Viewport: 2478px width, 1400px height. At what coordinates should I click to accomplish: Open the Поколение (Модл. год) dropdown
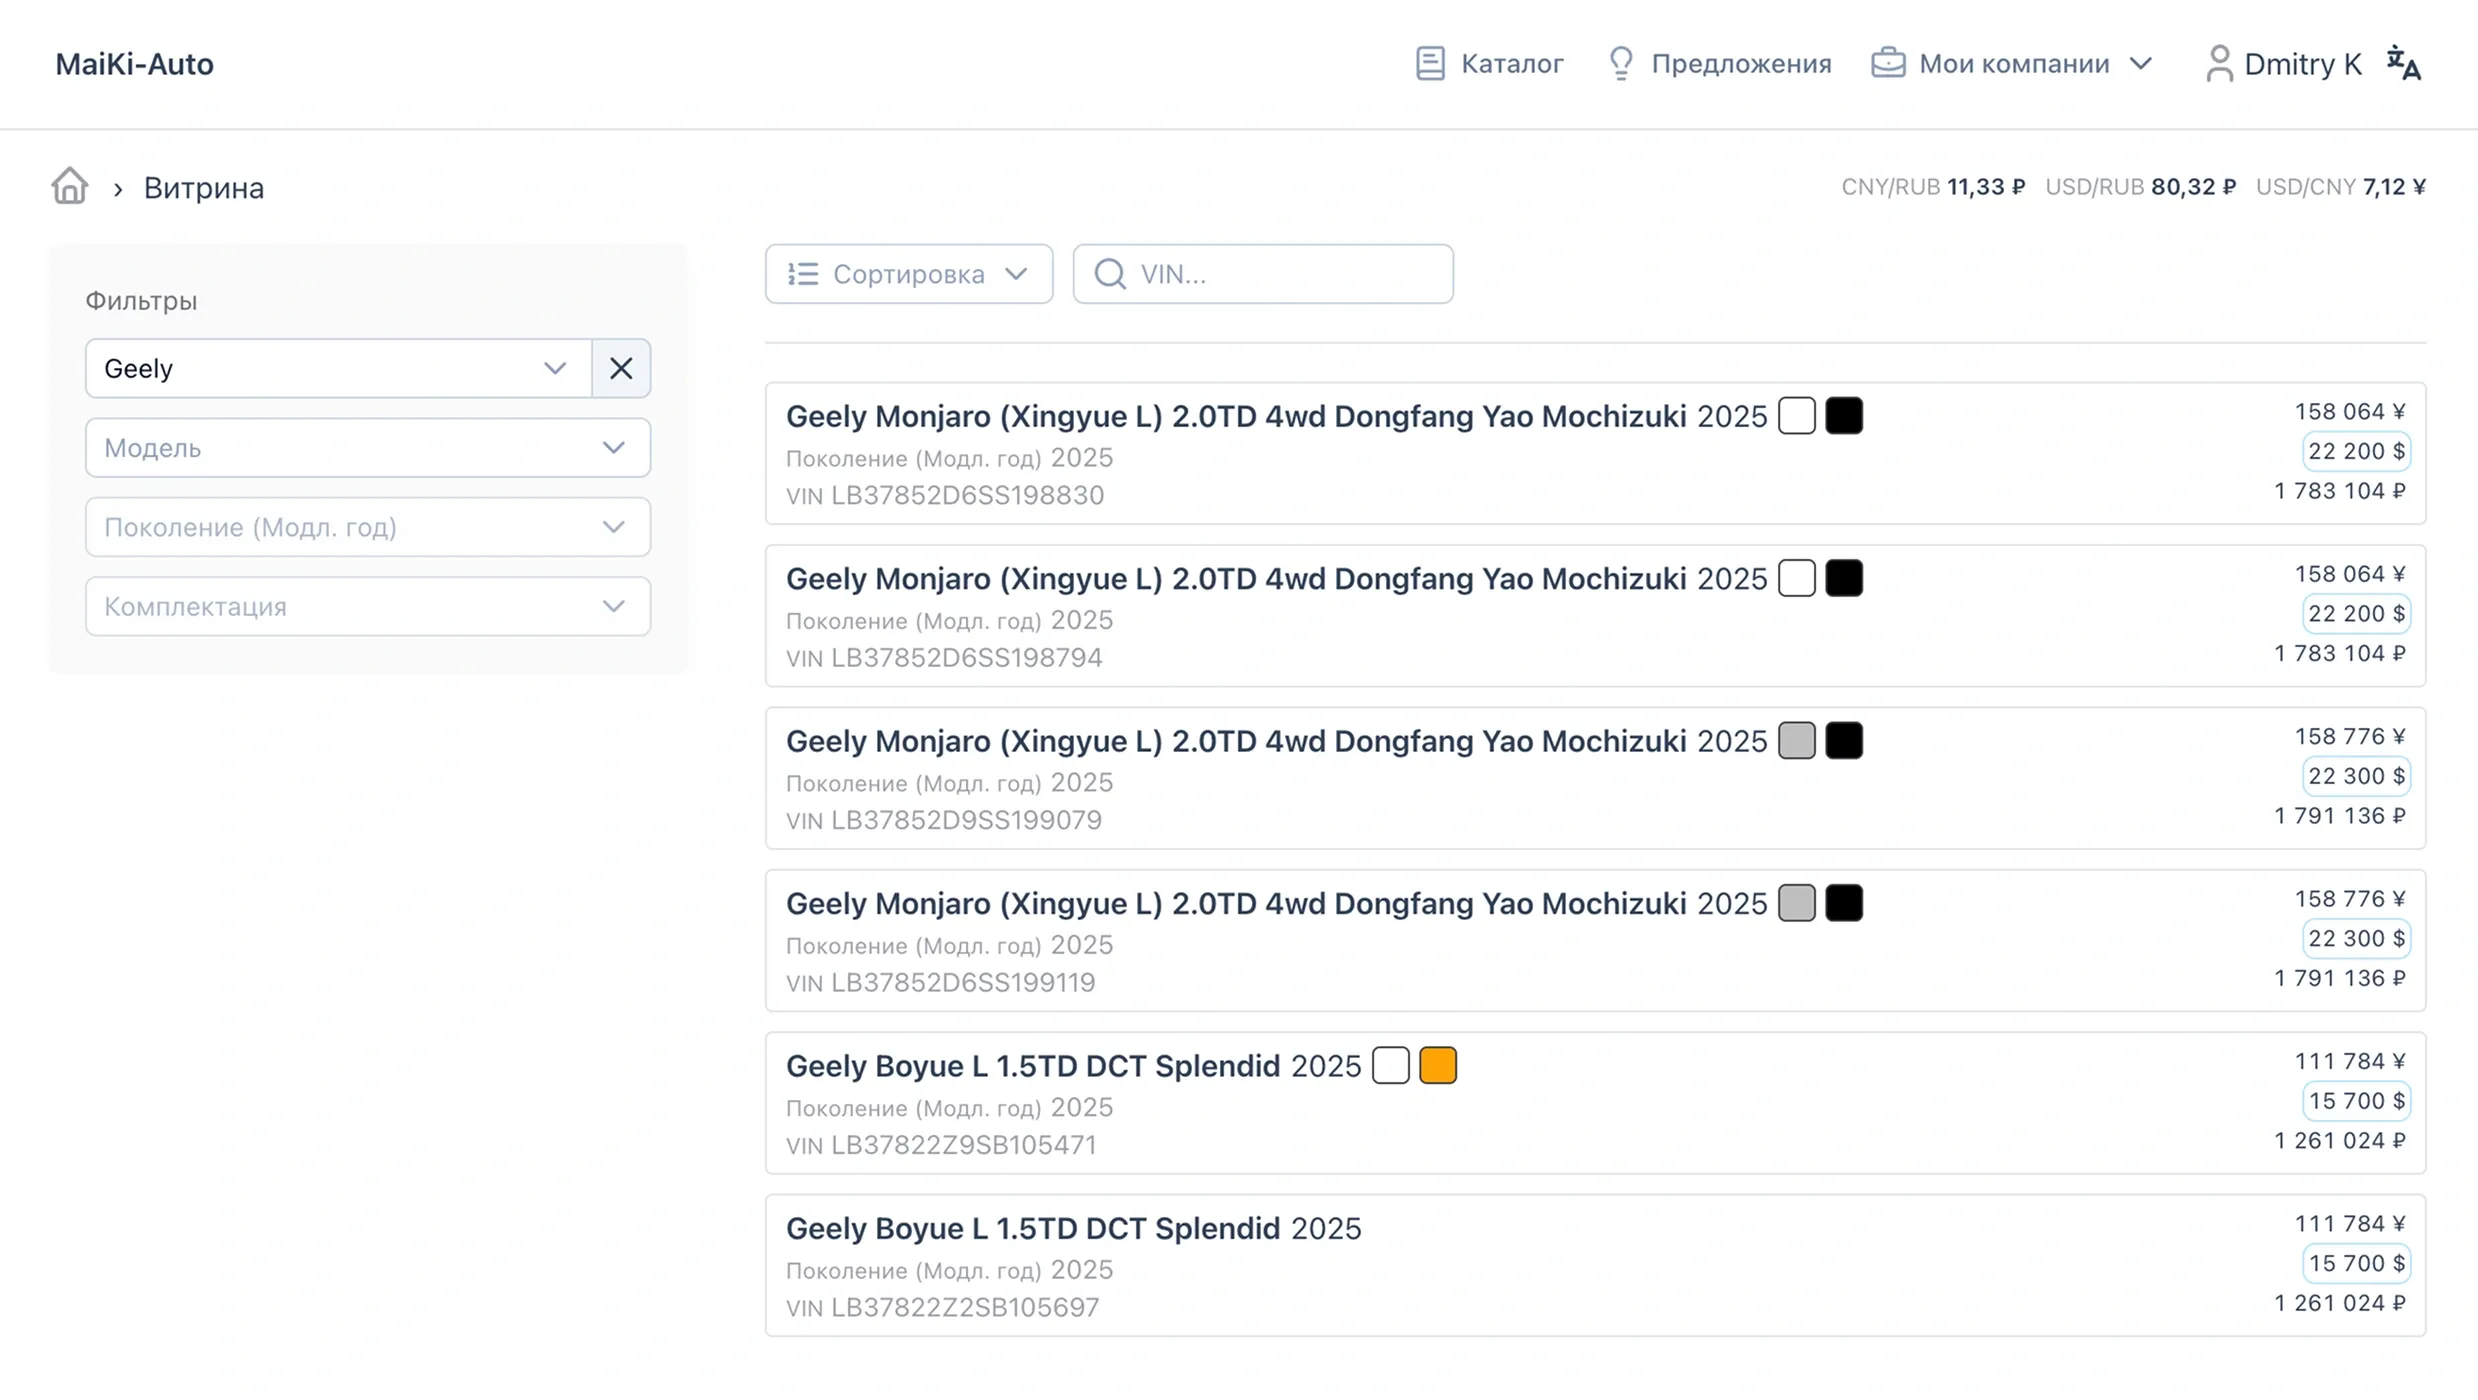[367, 527]
